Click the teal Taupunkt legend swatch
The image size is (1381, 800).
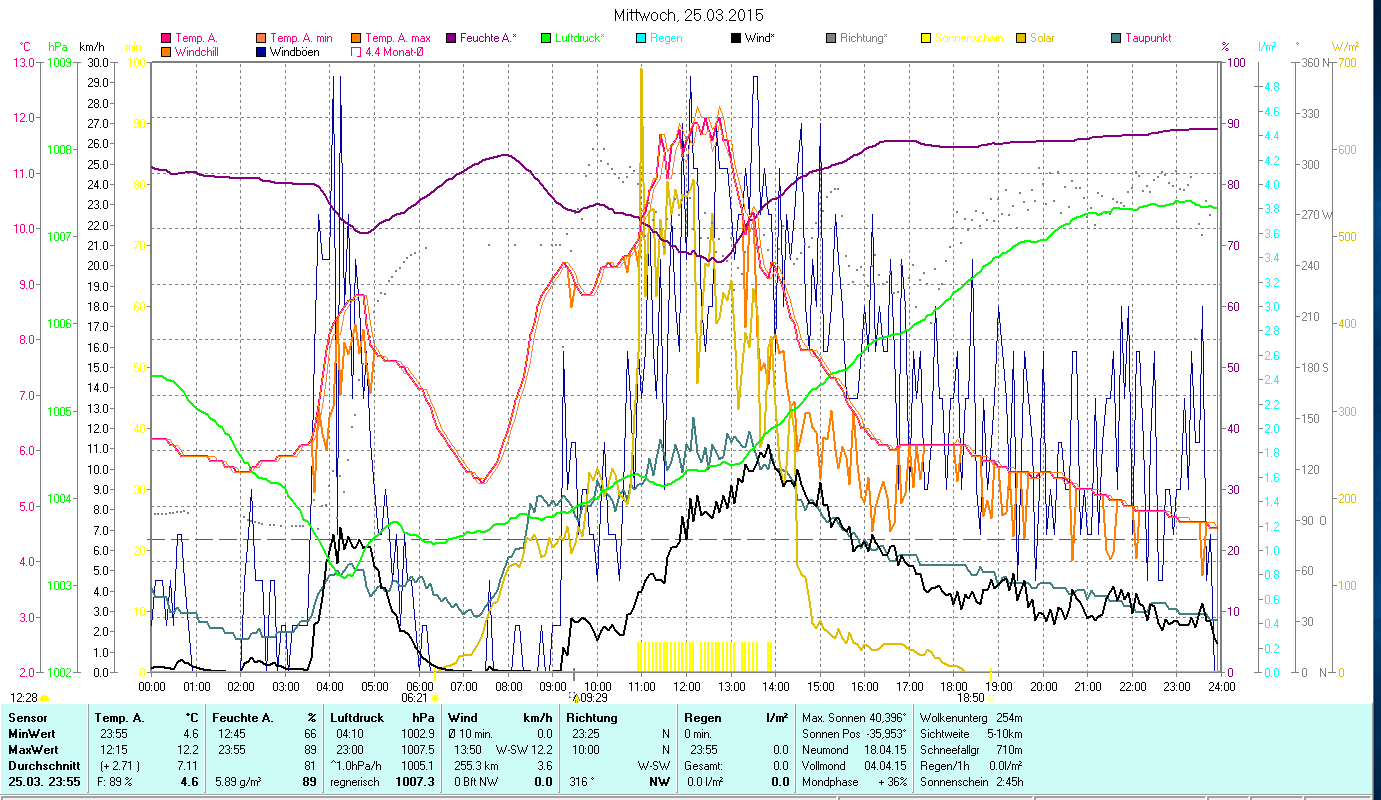coord(1115,39)
